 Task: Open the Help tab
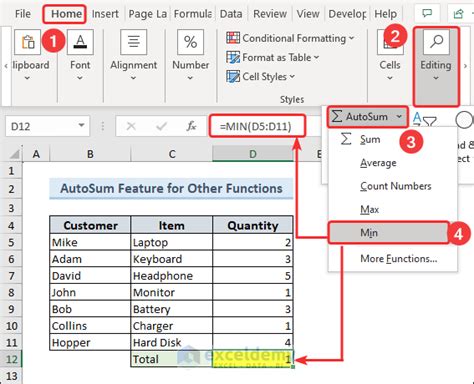(385, 14)
